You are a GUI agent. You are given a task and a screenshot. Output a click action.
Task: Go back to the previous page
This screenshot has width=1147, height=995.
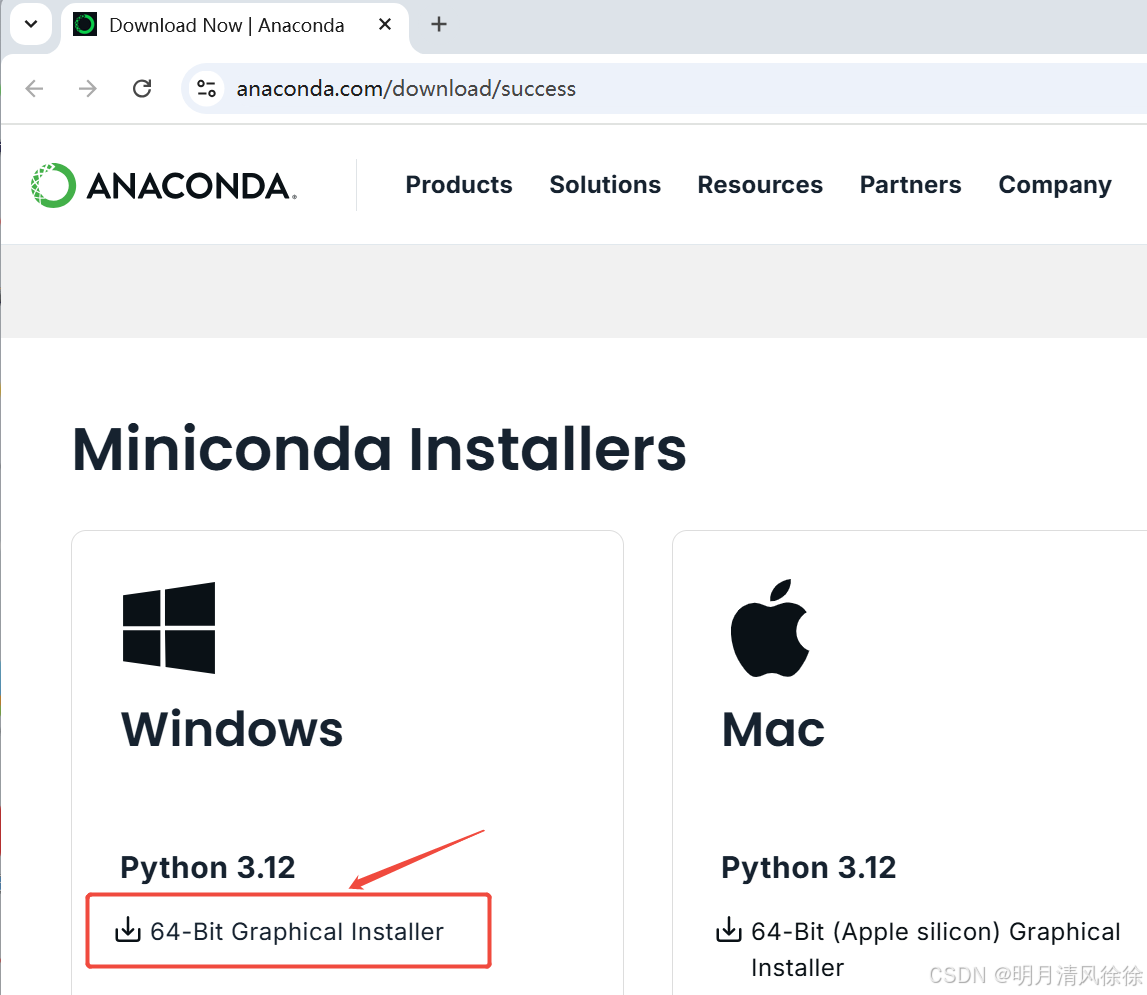pyautogui.click(x=34, y=89)
